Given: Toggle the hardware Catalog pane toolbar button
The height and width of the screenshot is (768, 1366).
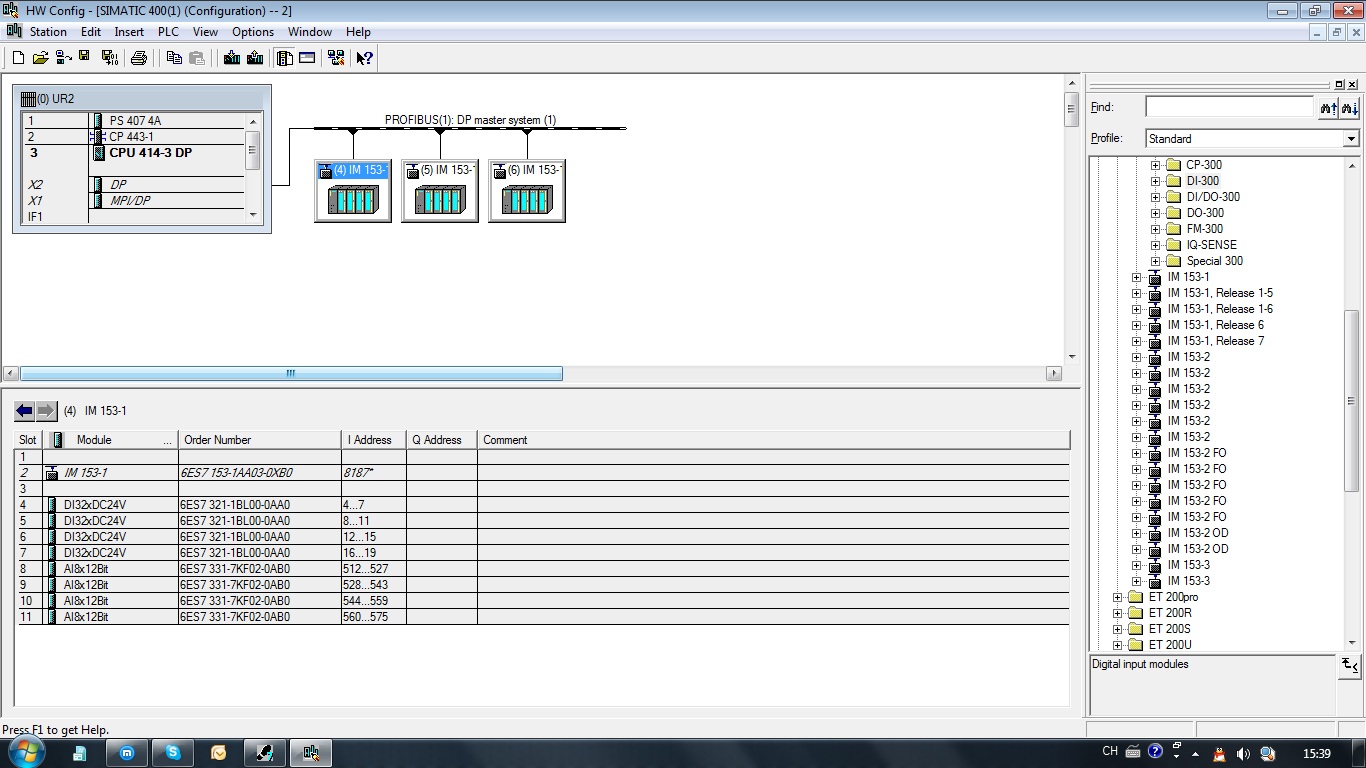Looking at the screenshot, I should point(285,58).
